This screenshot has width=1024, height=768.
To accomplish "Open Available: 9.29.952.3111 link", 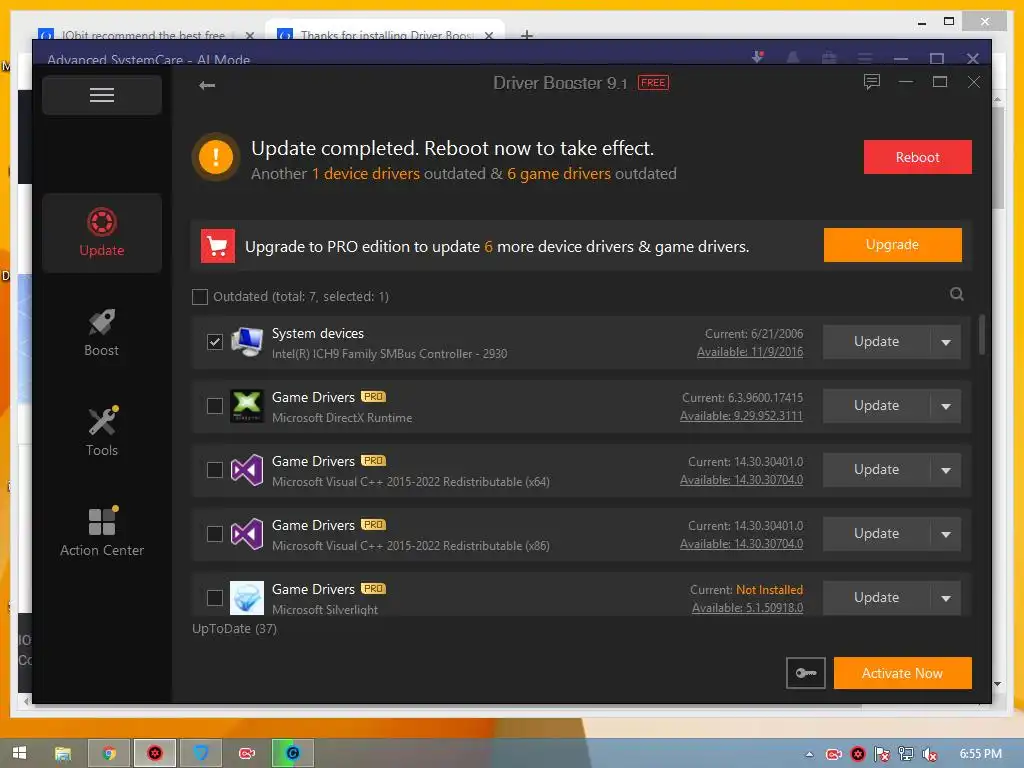I will click(741, 416).
